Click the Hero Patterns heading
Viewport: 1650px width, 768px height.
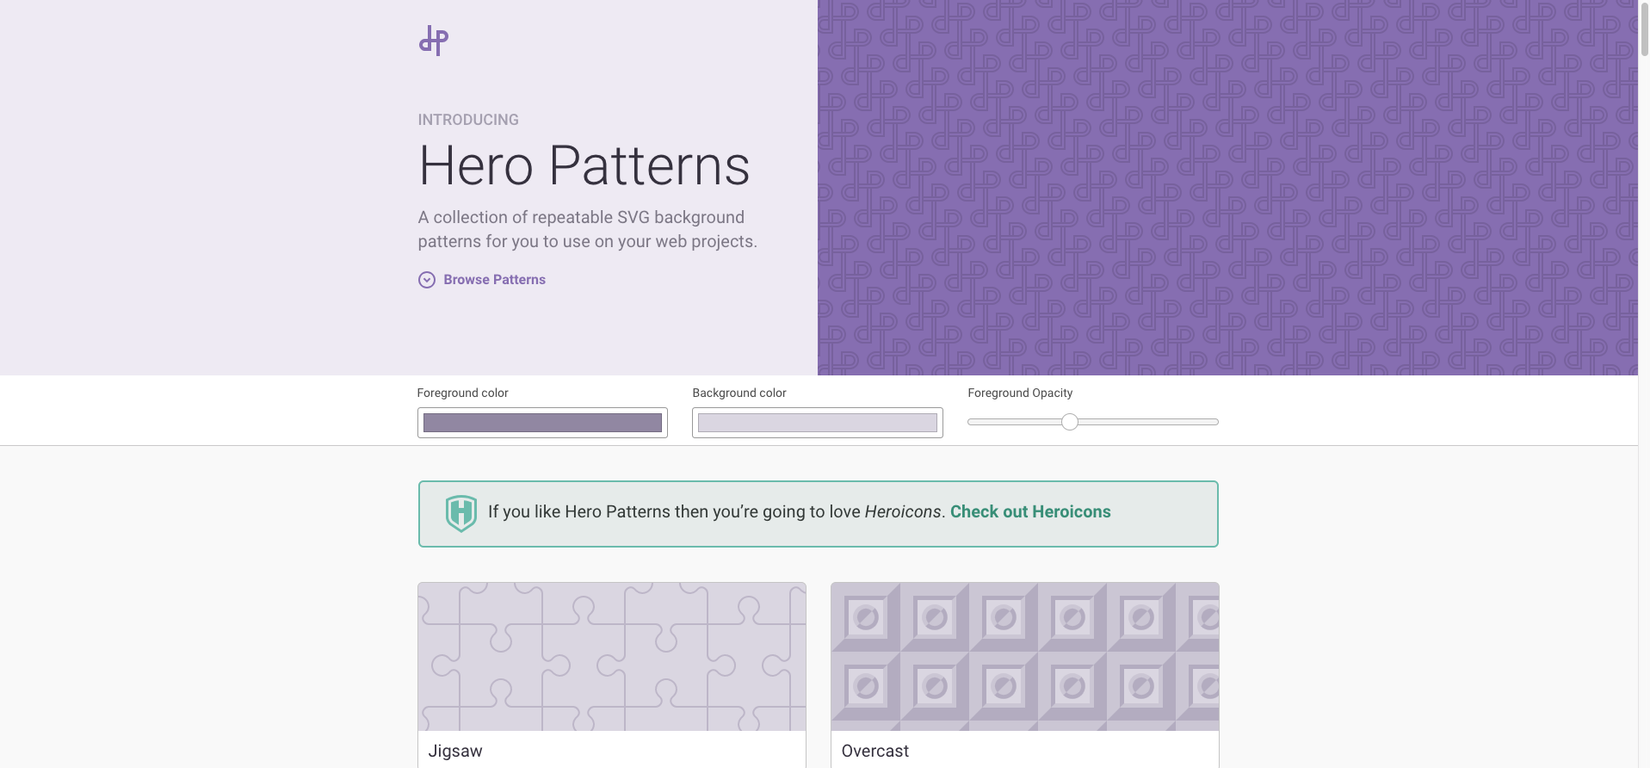point(584,166)
